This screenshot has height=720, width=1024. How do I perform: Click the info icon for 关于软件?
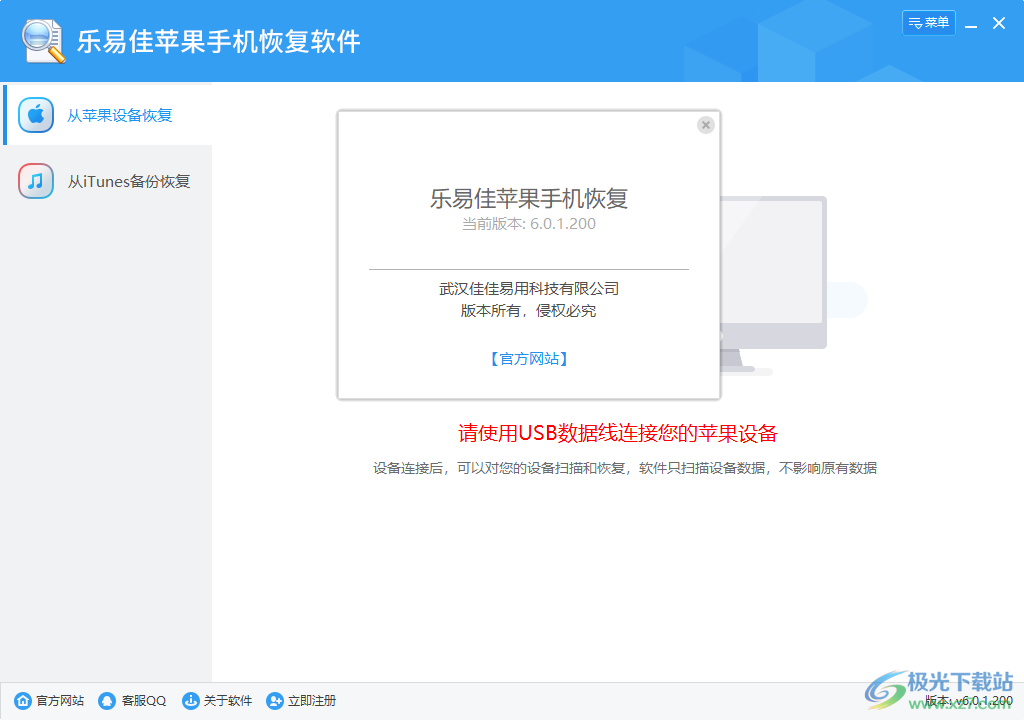190,700
